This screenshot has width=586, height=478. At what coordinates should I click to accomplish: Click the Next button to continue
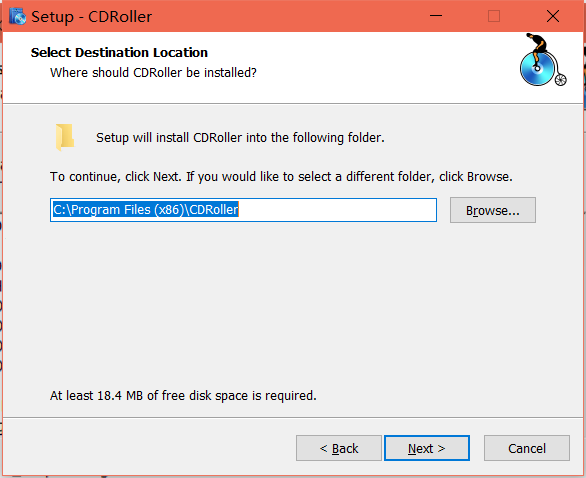pyautogui.click(x=427, y=448)
